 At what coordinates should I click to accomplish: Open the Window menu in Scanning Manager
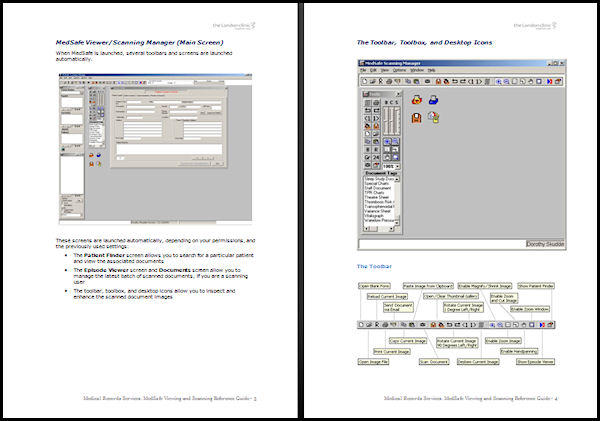pyautogui.click(x=417, y=70)
